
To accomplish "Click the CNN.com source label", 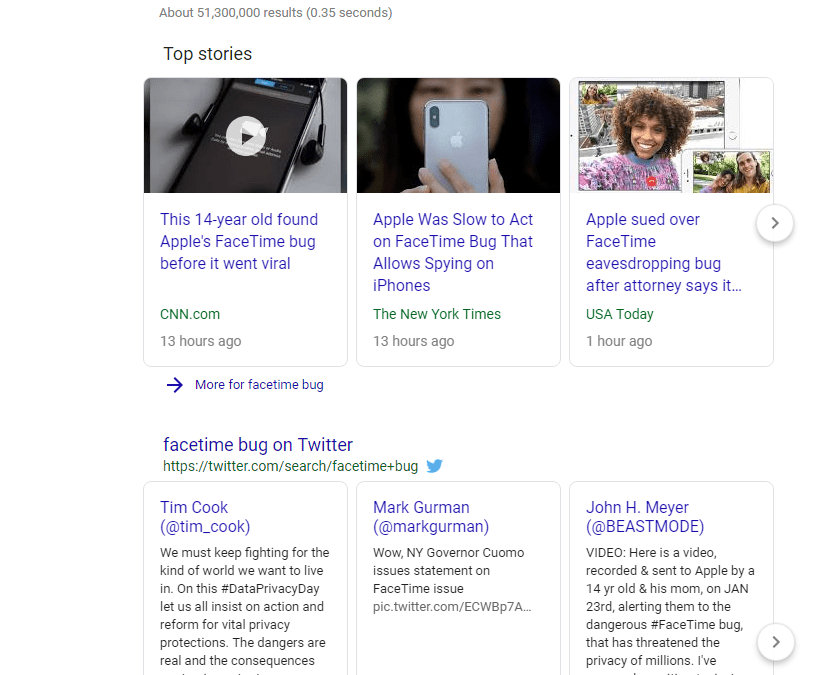I will (x=190, y=314).
